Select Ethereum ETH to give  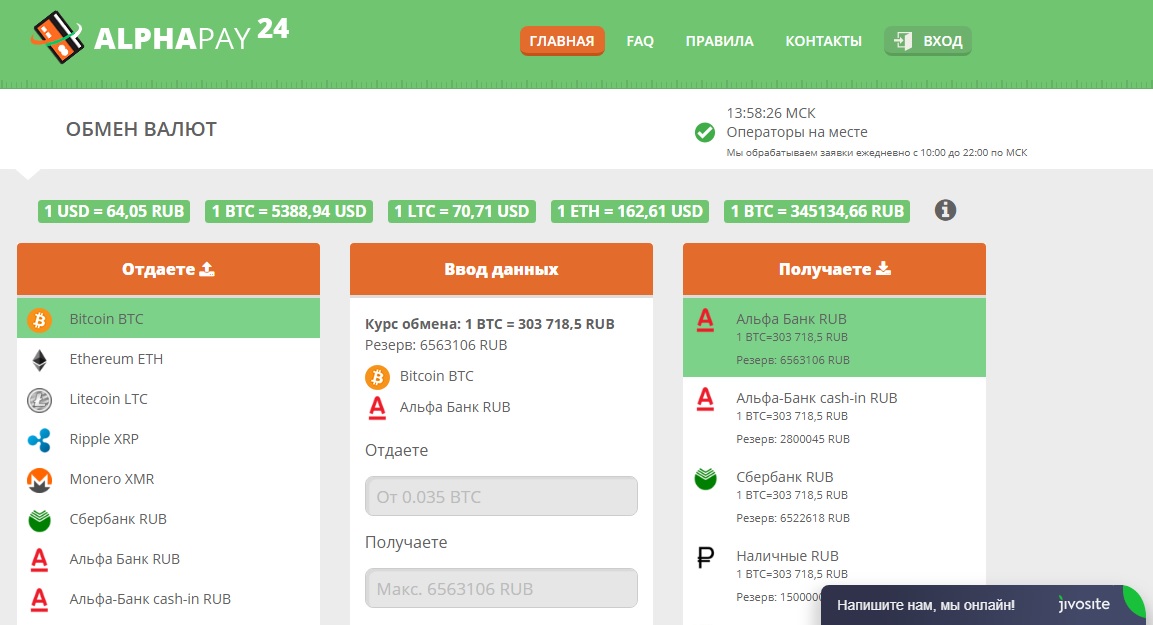pos(168,359)
